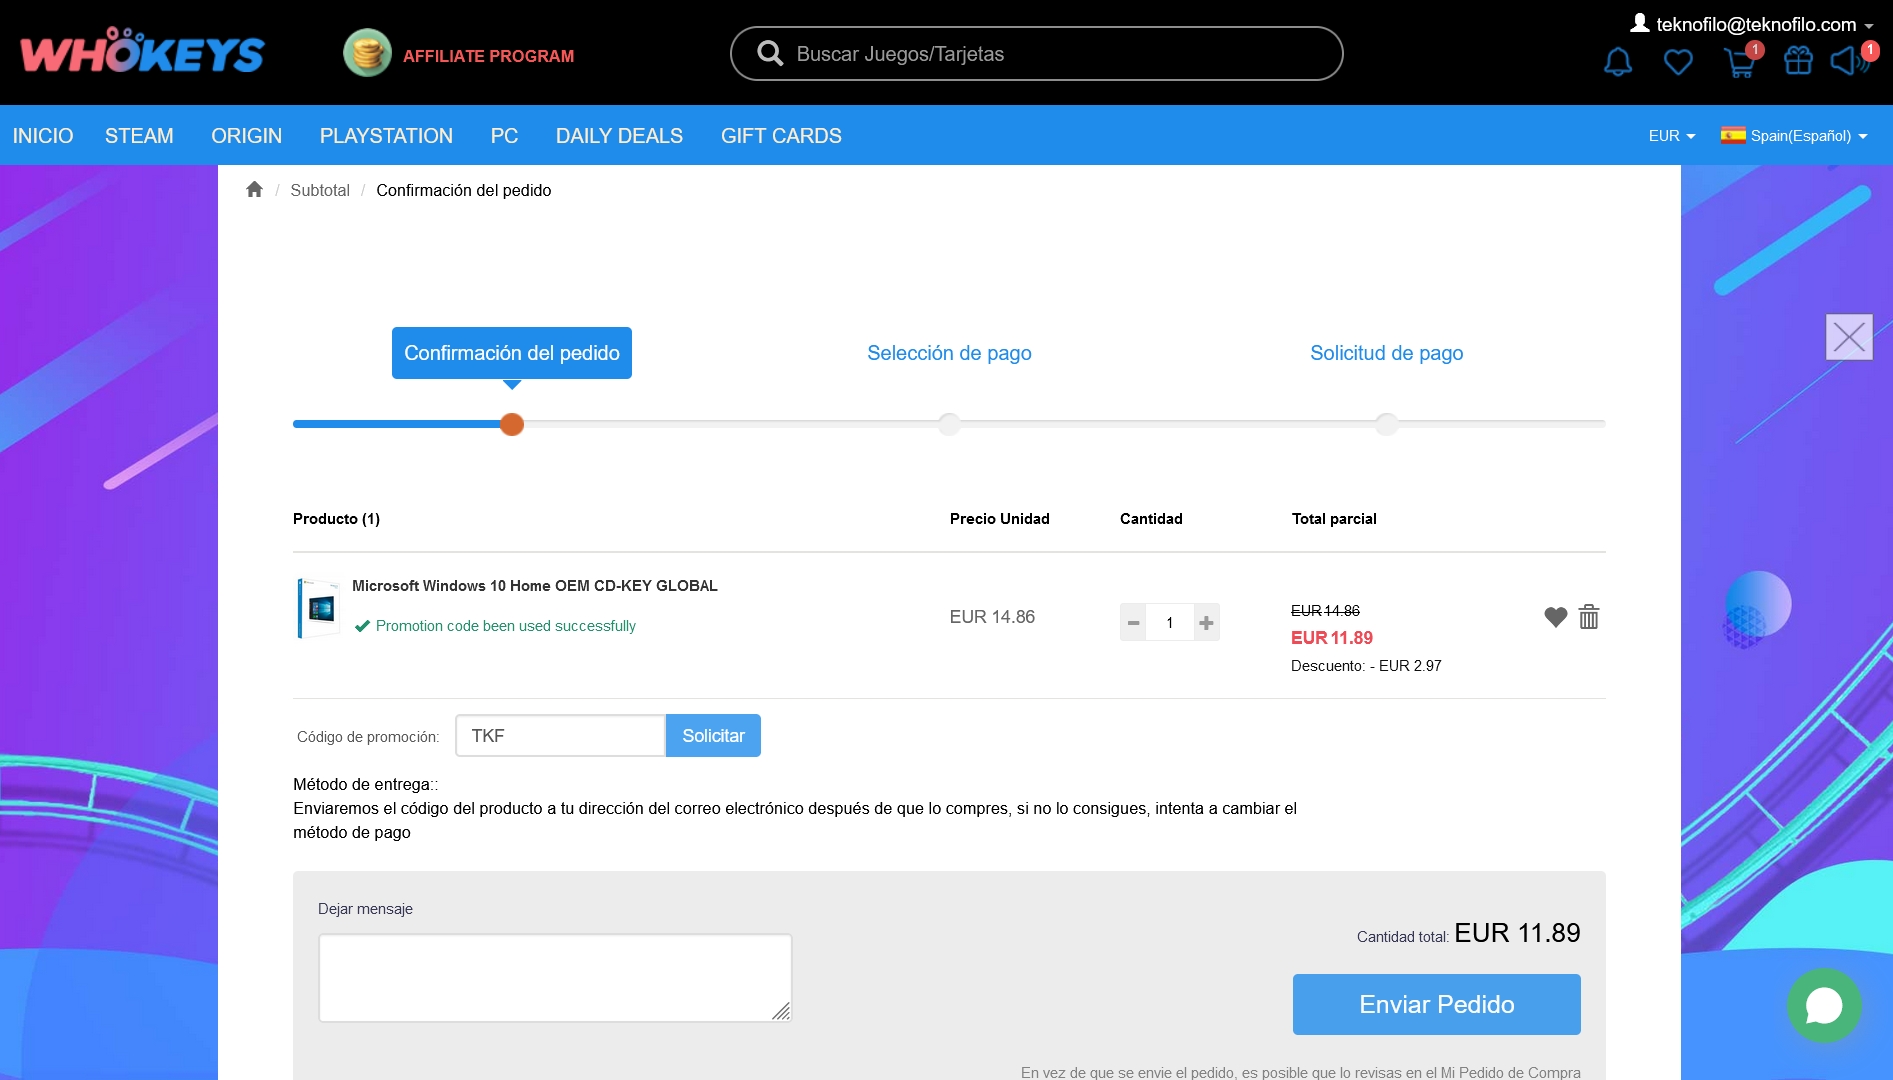Delete product with the trash icon

pos(1588,617)
